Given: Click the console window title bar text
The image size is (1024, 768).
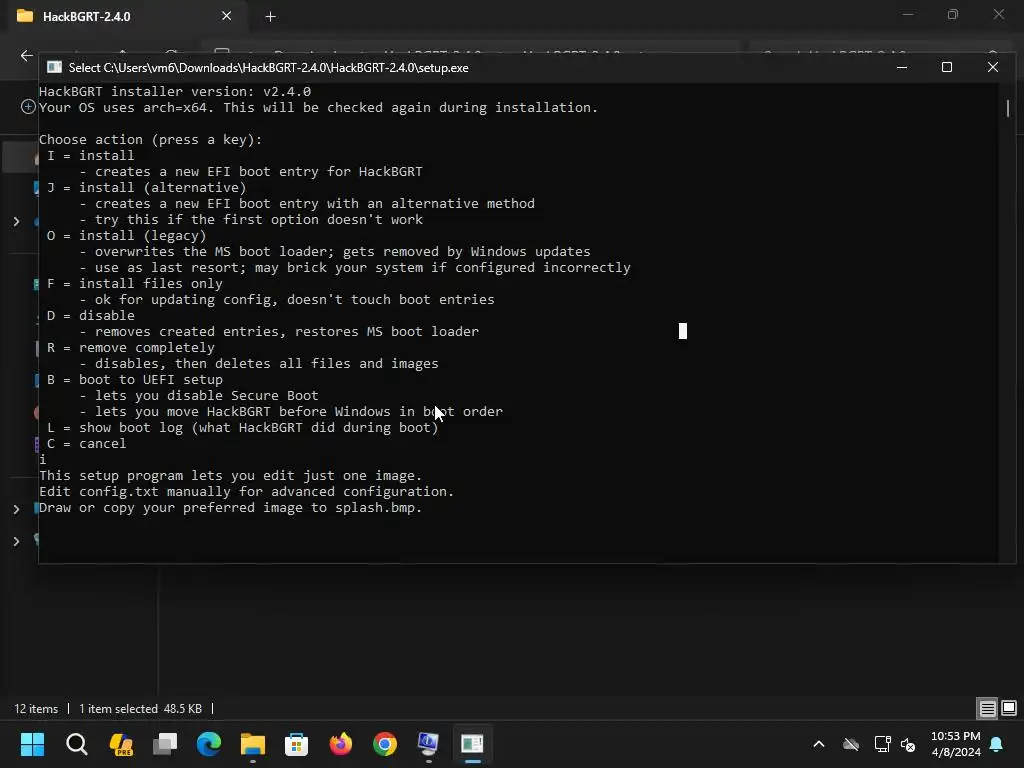Looking at the screenshot, I should click(268, 67).
